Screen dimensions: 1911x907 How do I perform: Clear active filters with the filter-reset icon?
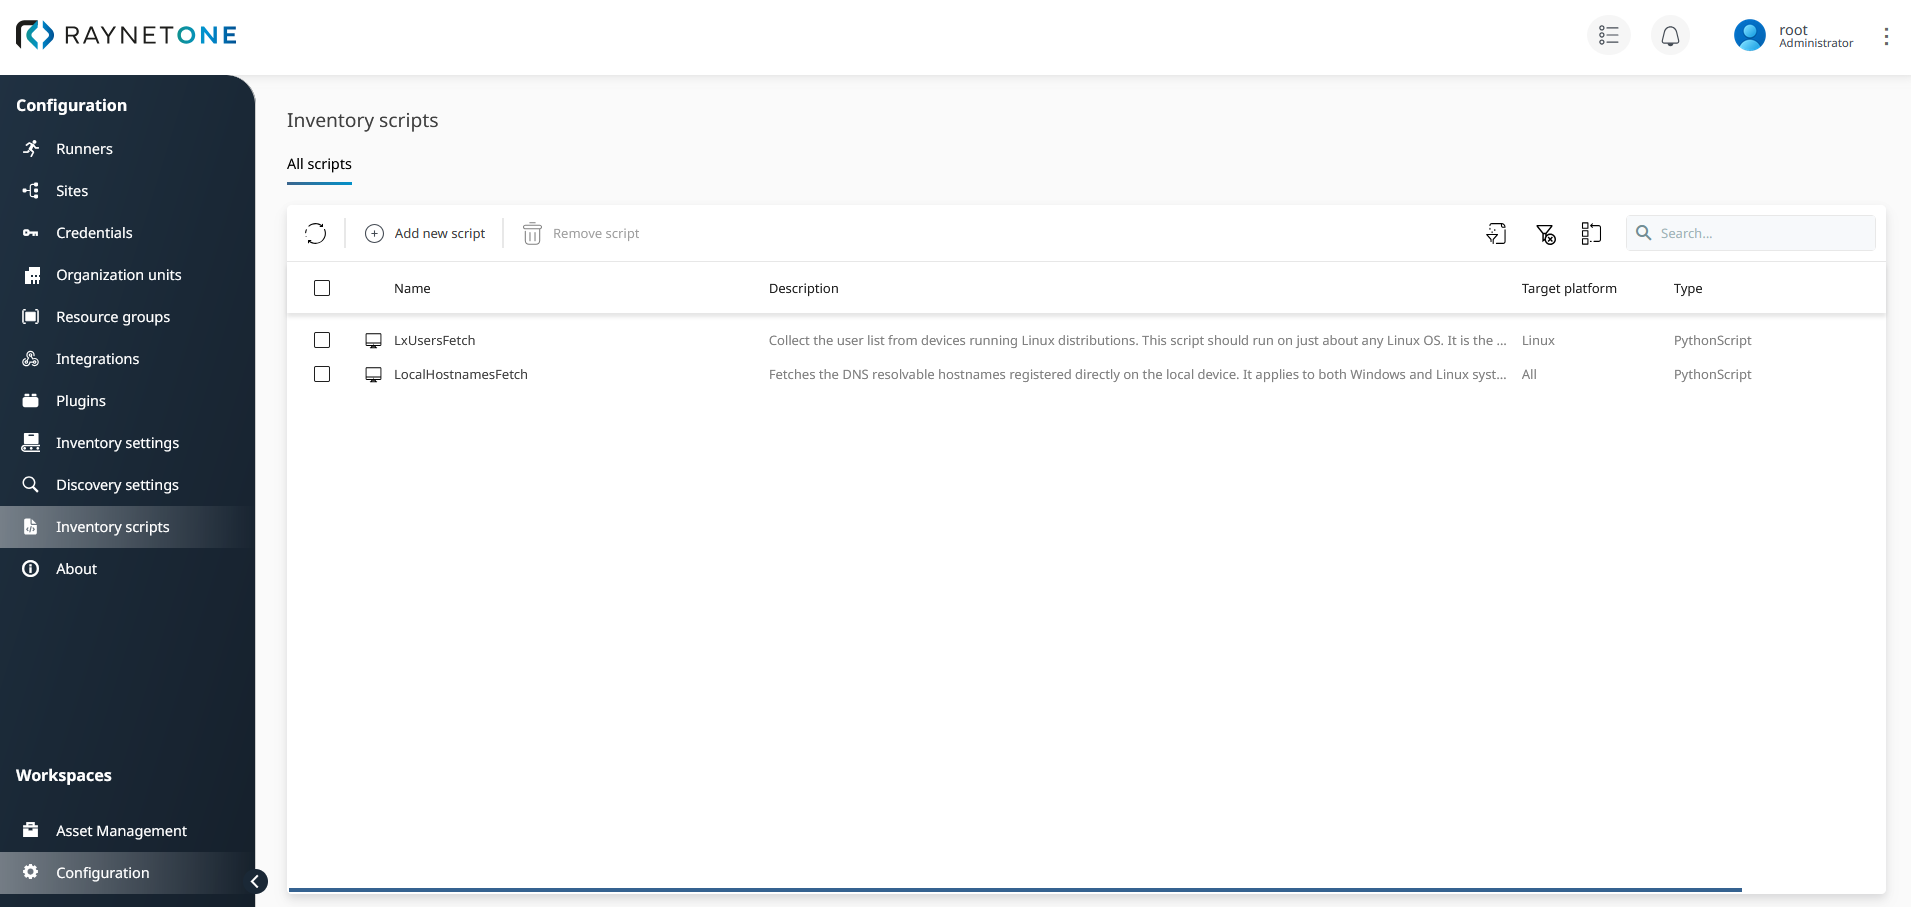click(x=1545, y=233)
